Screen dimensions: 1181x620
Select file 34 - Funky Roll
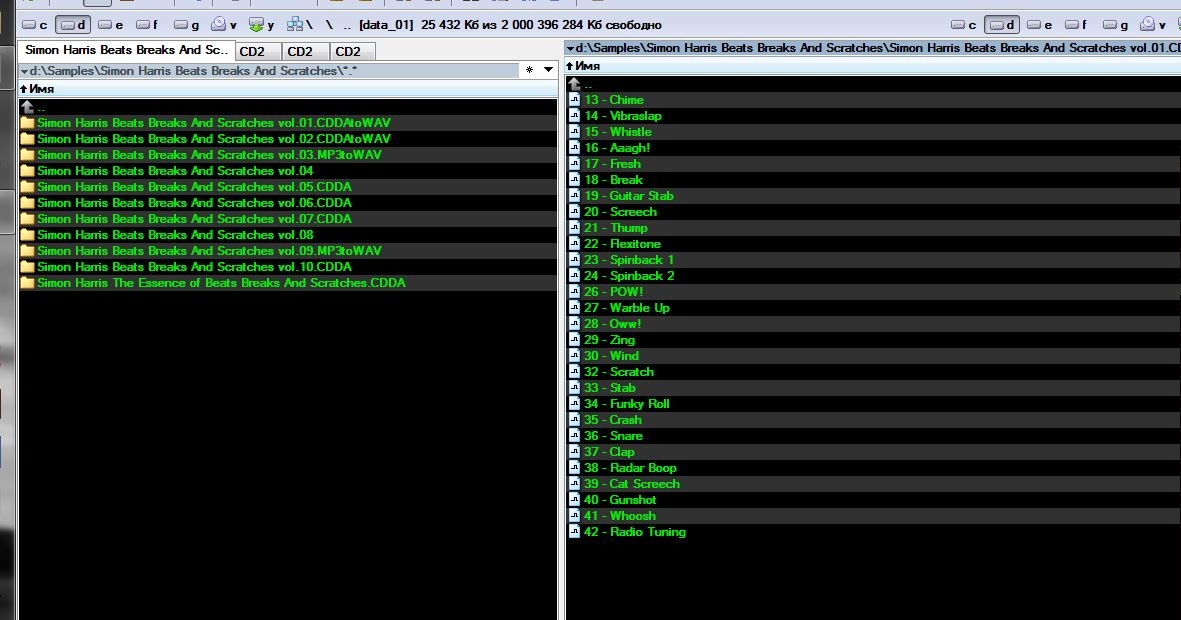(x=627, y=404)
